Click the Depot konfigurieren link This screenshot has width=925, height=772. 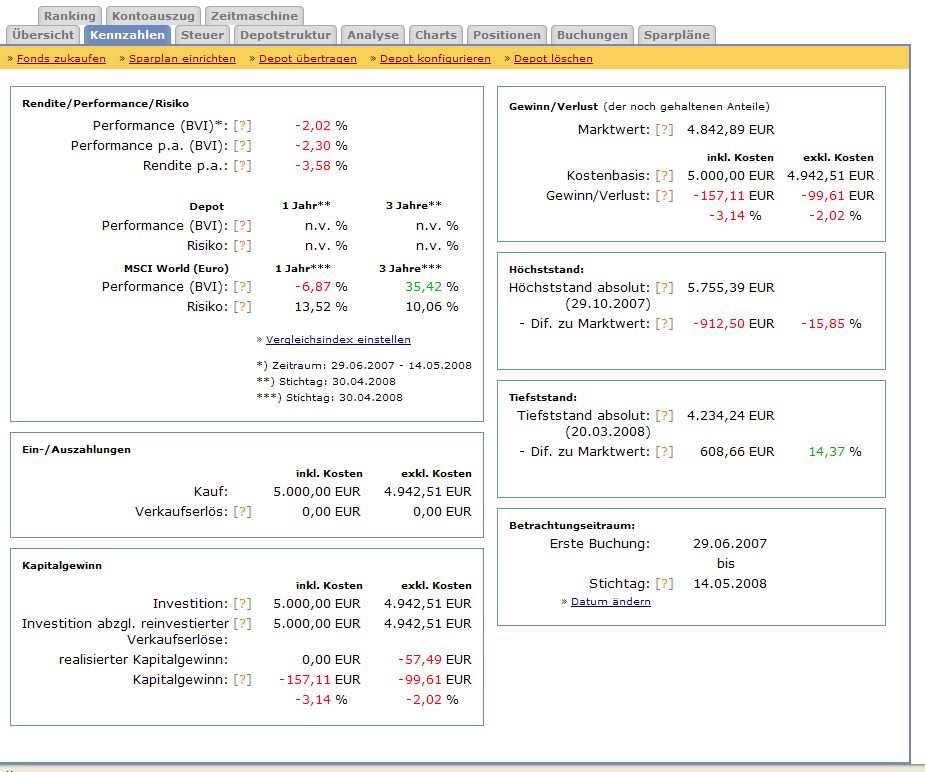(435, 59)
